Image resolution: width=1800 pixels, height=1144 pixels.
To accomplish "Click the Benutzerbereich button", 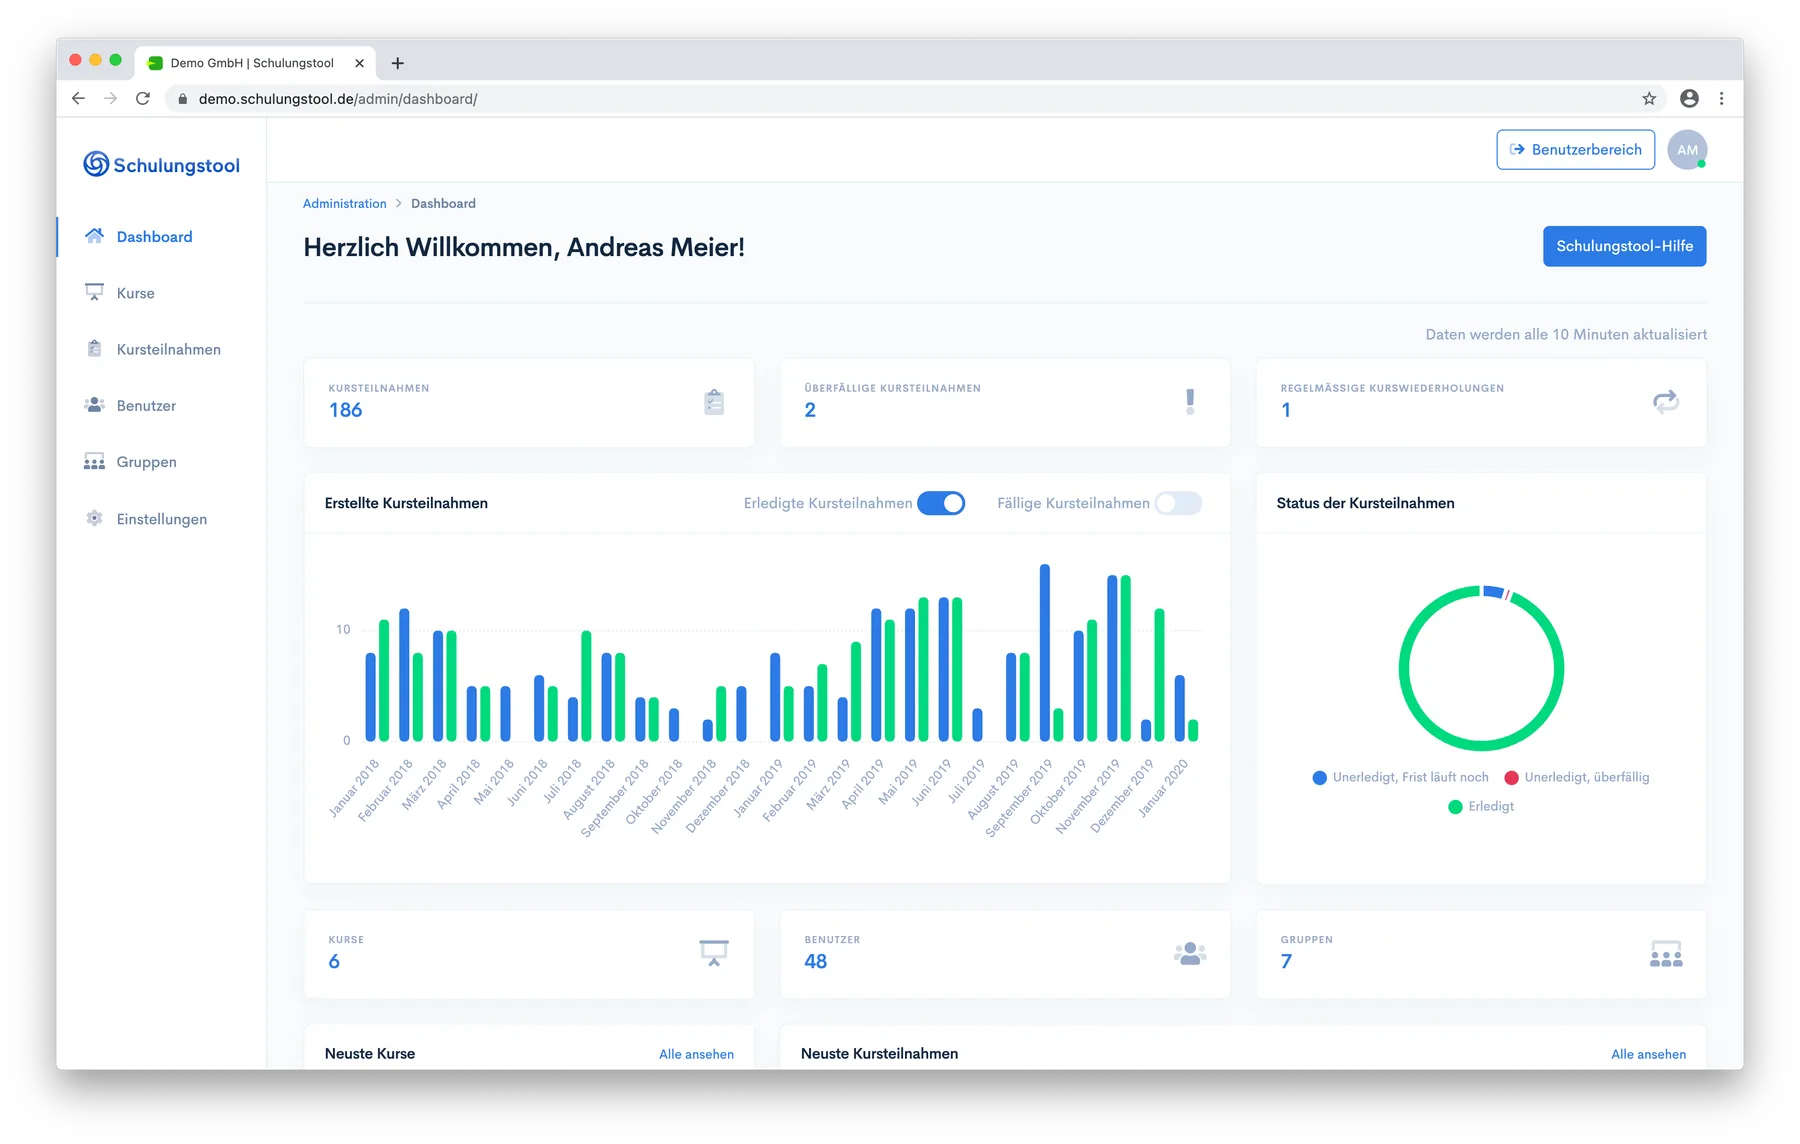I will 1575,149.
